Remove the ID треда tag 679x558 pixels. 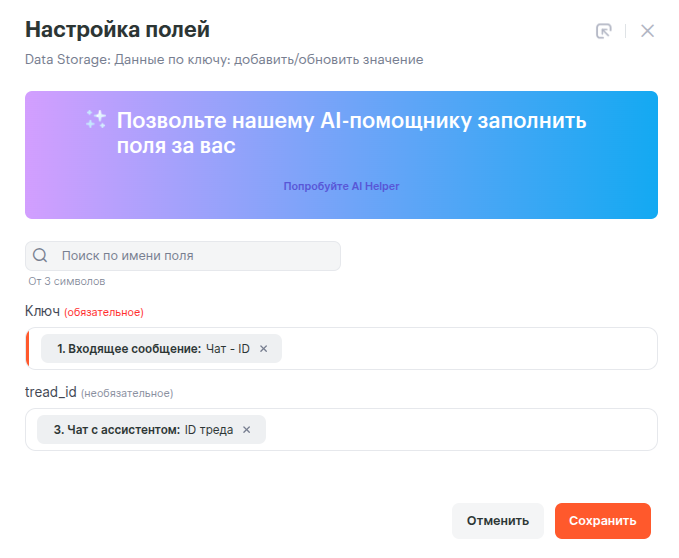click(x=247, y=430)
